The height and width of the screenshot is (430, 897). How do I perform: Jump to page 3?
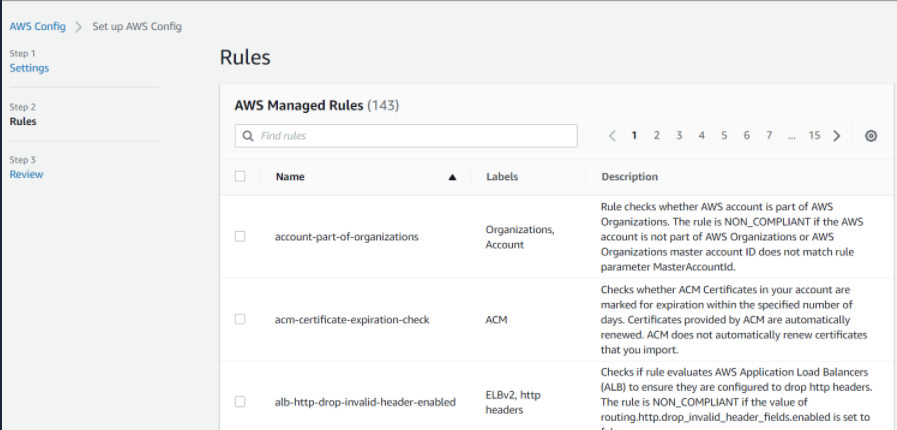[x=679, y=136]
